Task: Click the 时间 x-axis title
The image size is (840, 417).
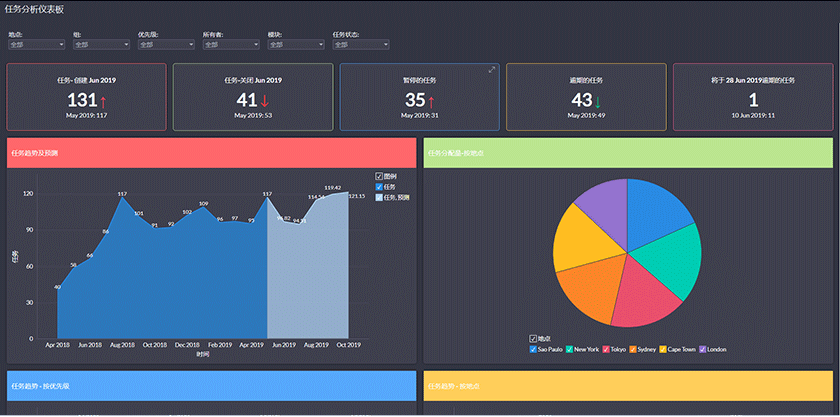Action: click(x=202, y=354)
